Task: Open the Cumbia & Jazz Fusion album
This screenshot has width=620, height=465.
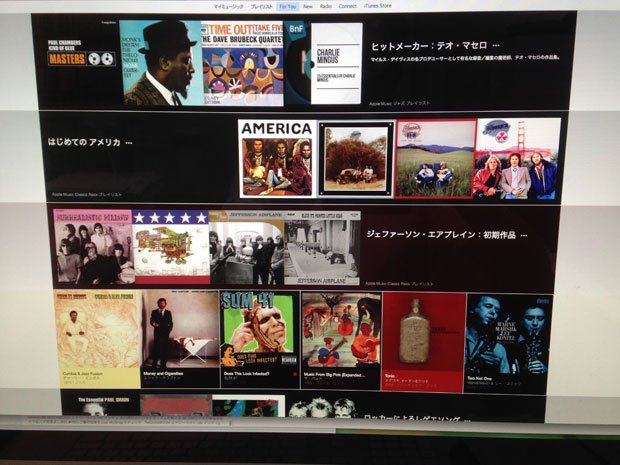Action: tap(98, 339)
